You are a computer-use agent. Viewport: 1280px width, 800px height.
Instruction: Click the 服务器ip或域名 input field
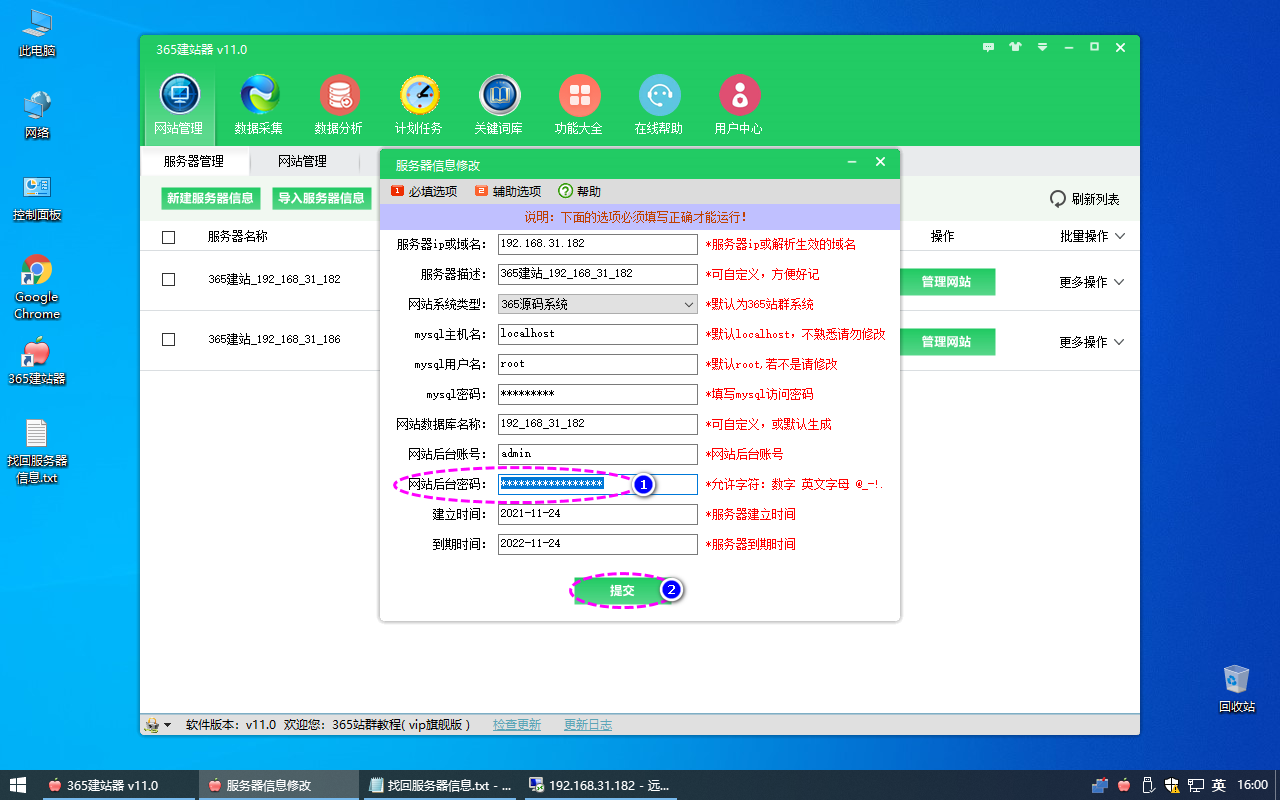(598, 244)
